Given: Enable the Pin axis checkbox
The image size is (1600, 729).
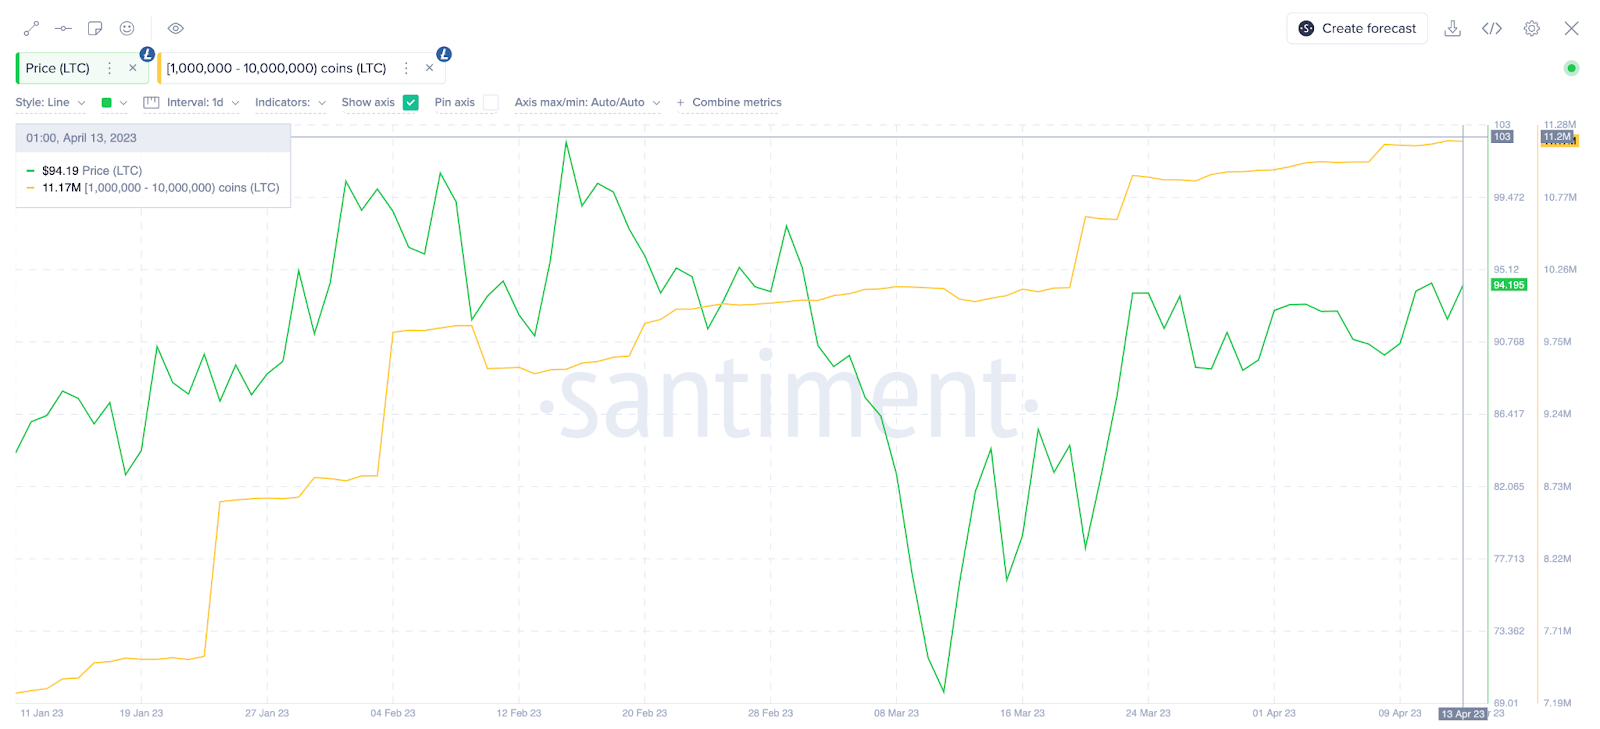Looking at the screenshot, I should (491, 103).
